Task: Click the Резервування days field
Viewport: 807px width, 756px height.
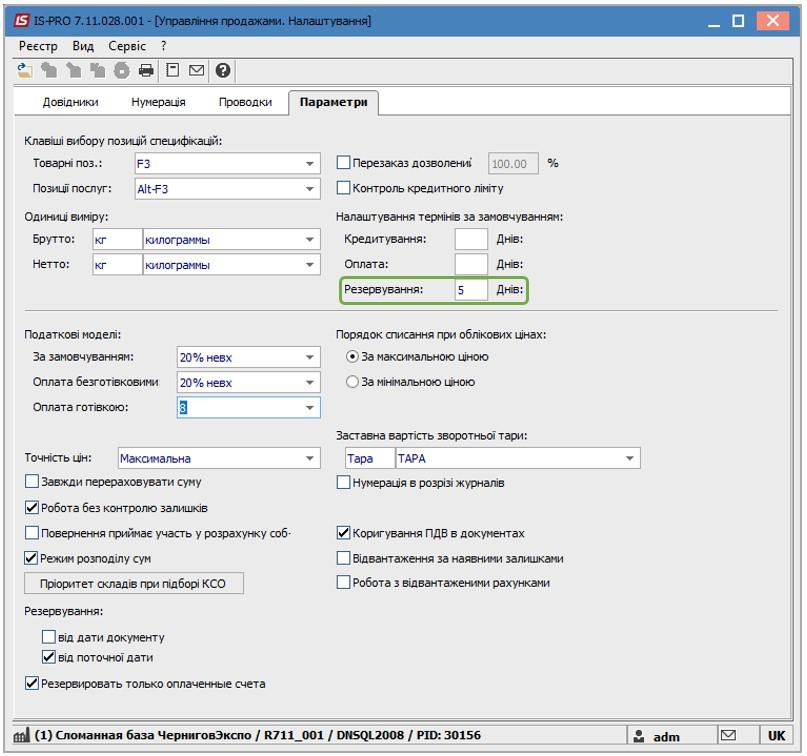Action: (x=471, y=290)
